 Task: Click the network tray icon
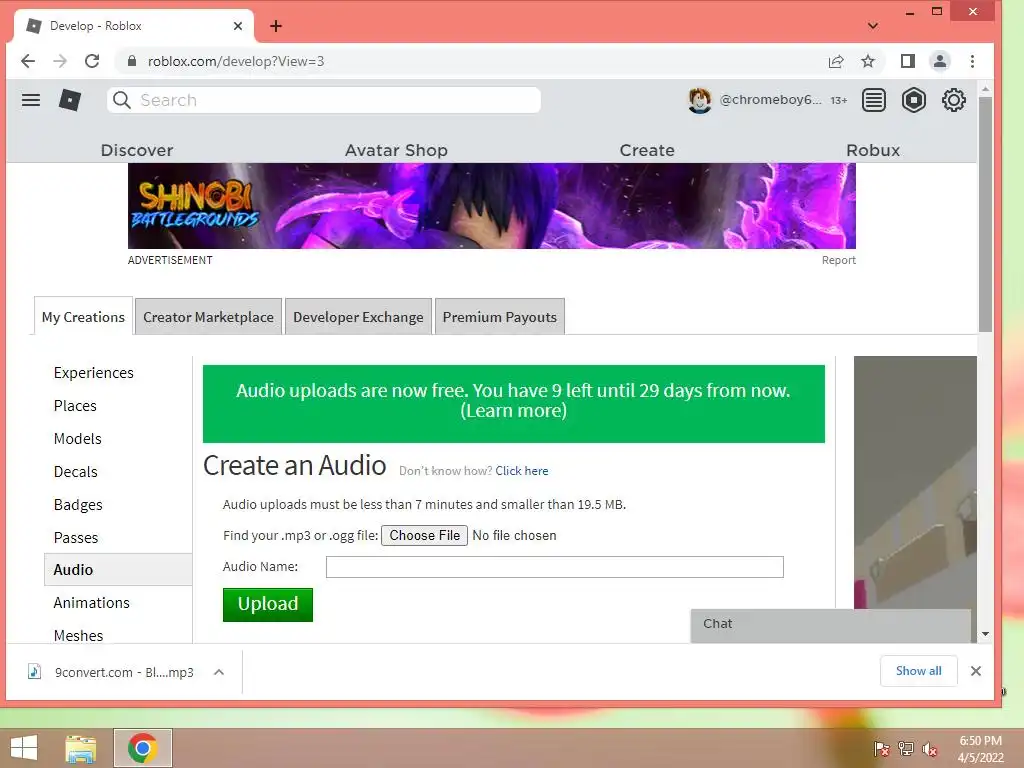[x=906, y=749]
